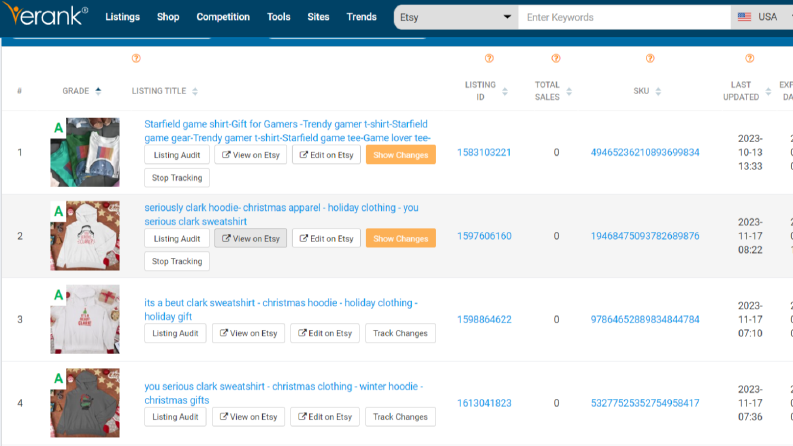
Task: Sort by SKU column arrows
Action: (658, 92)
